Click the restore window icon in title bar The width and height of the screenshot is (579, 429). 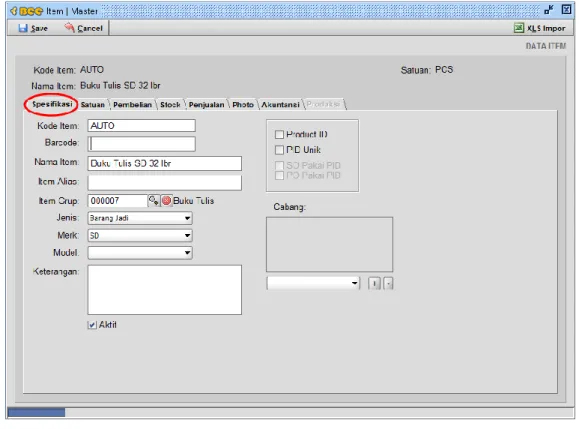[x=549, y=10]
